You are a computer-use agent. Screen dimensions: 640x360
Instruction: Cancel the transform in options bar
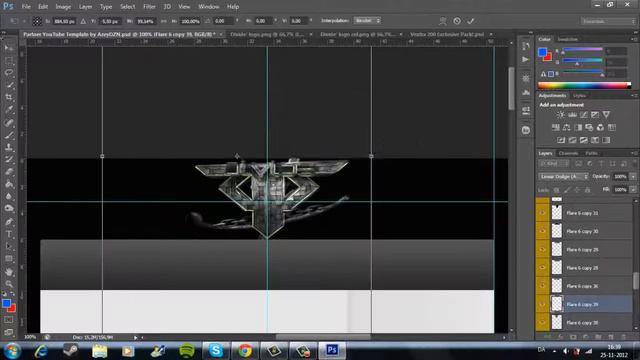457,21
